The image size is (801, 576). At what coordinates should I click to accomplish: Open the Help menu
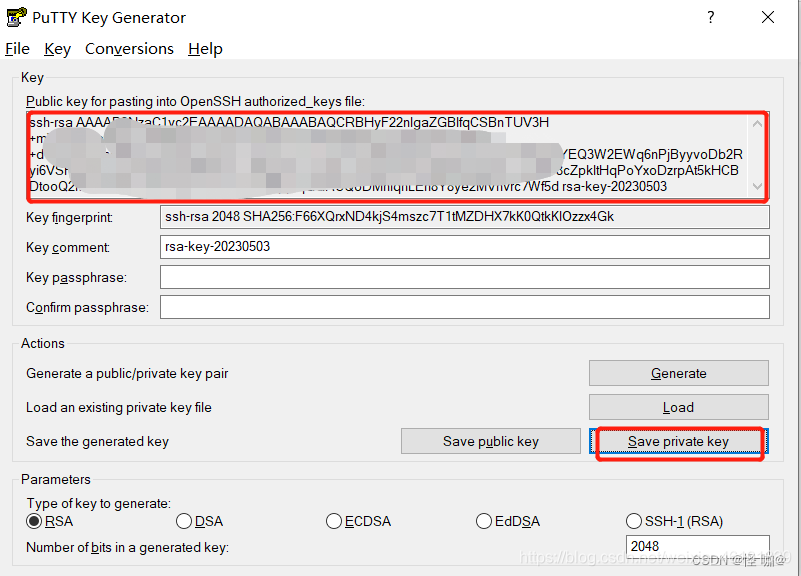pos(205,49)
